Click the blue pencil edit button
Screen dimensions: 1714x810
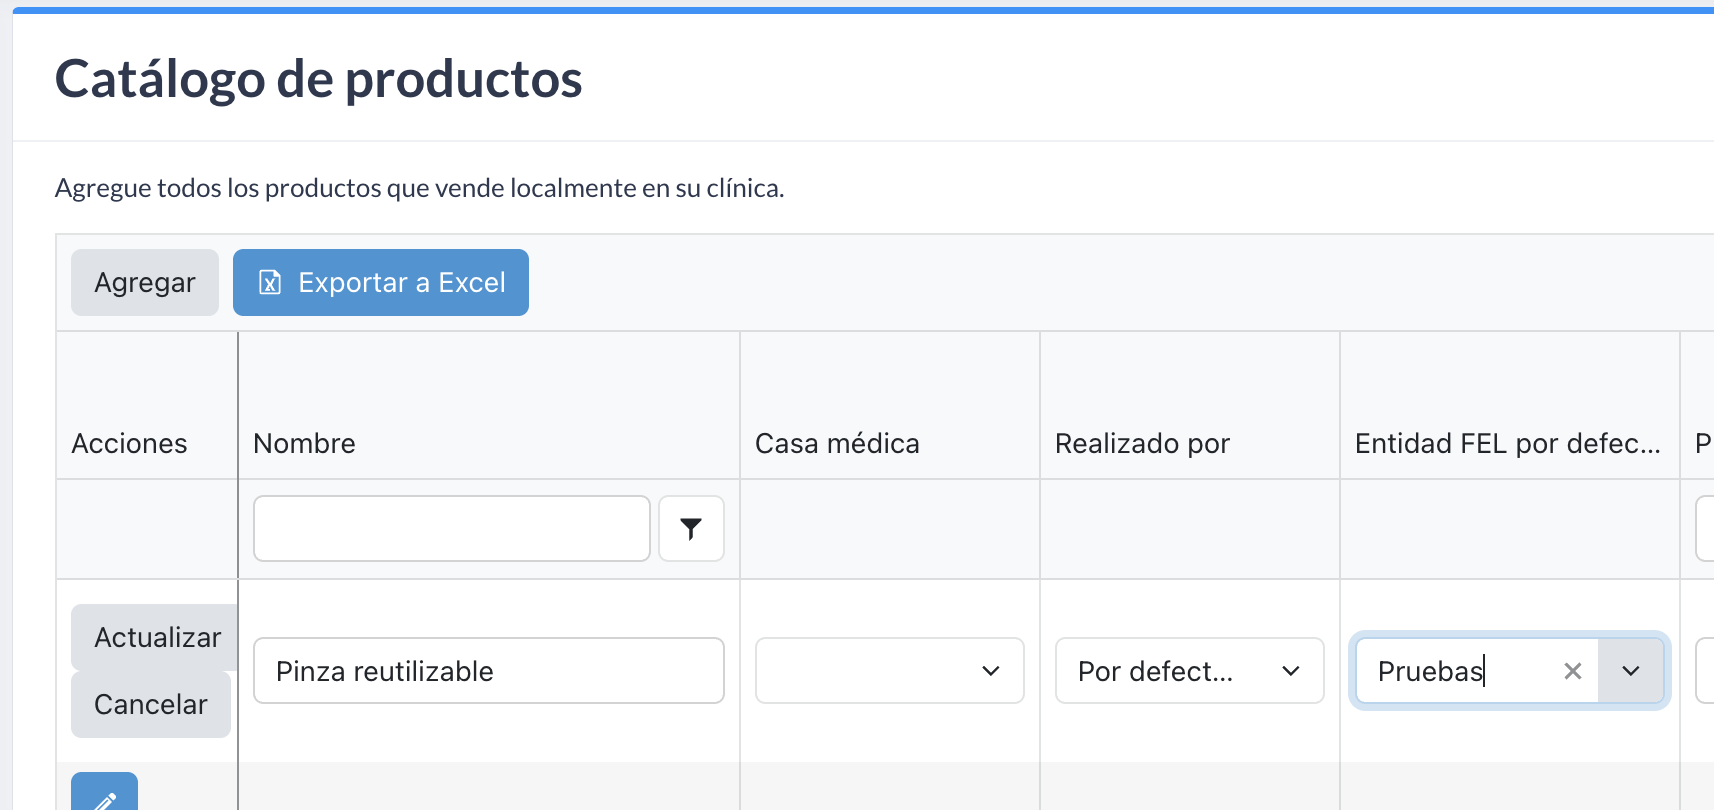tap(104, 793)
